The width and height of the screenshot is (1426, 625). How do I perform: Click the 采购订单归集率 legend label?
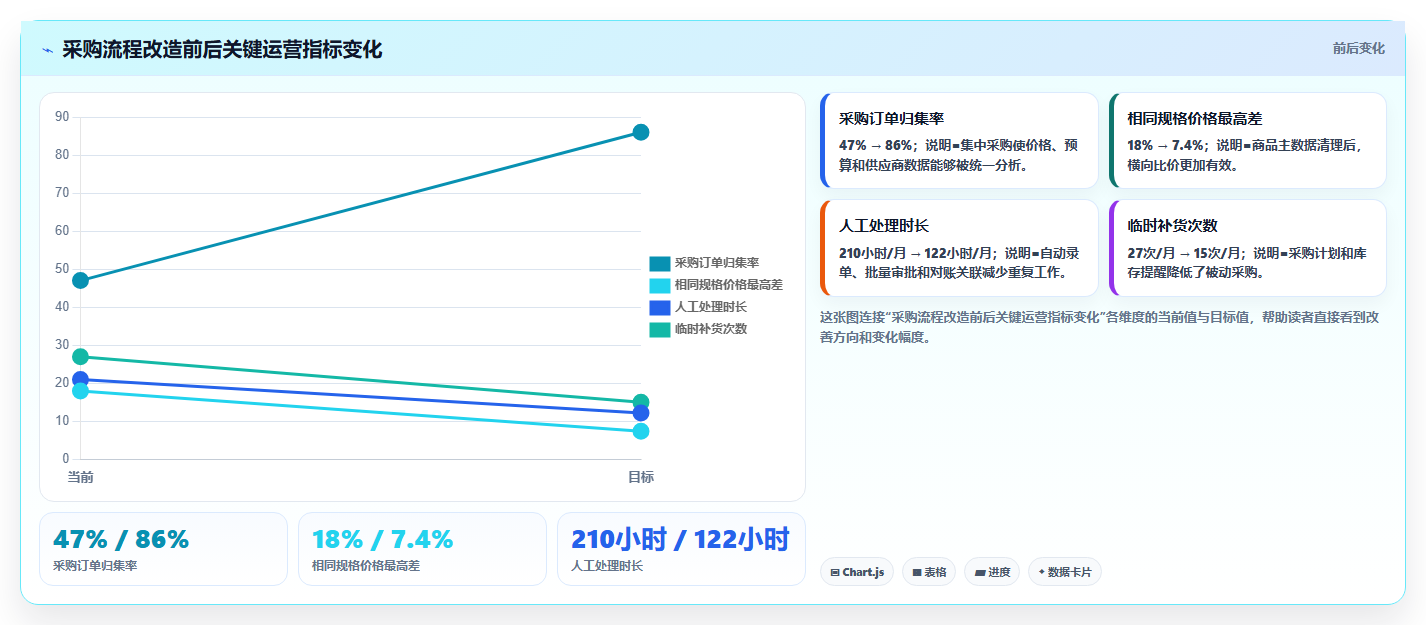pos(717,263)
